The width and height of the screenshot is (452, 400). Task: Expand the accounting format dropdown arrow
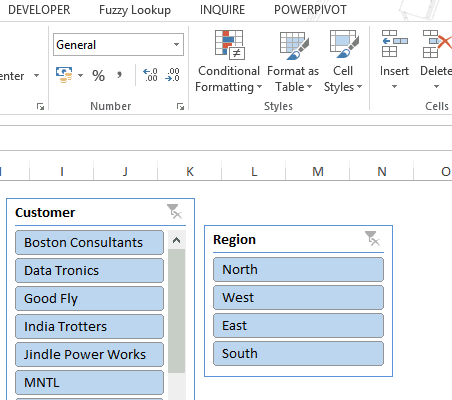click(x=80, y=75)
